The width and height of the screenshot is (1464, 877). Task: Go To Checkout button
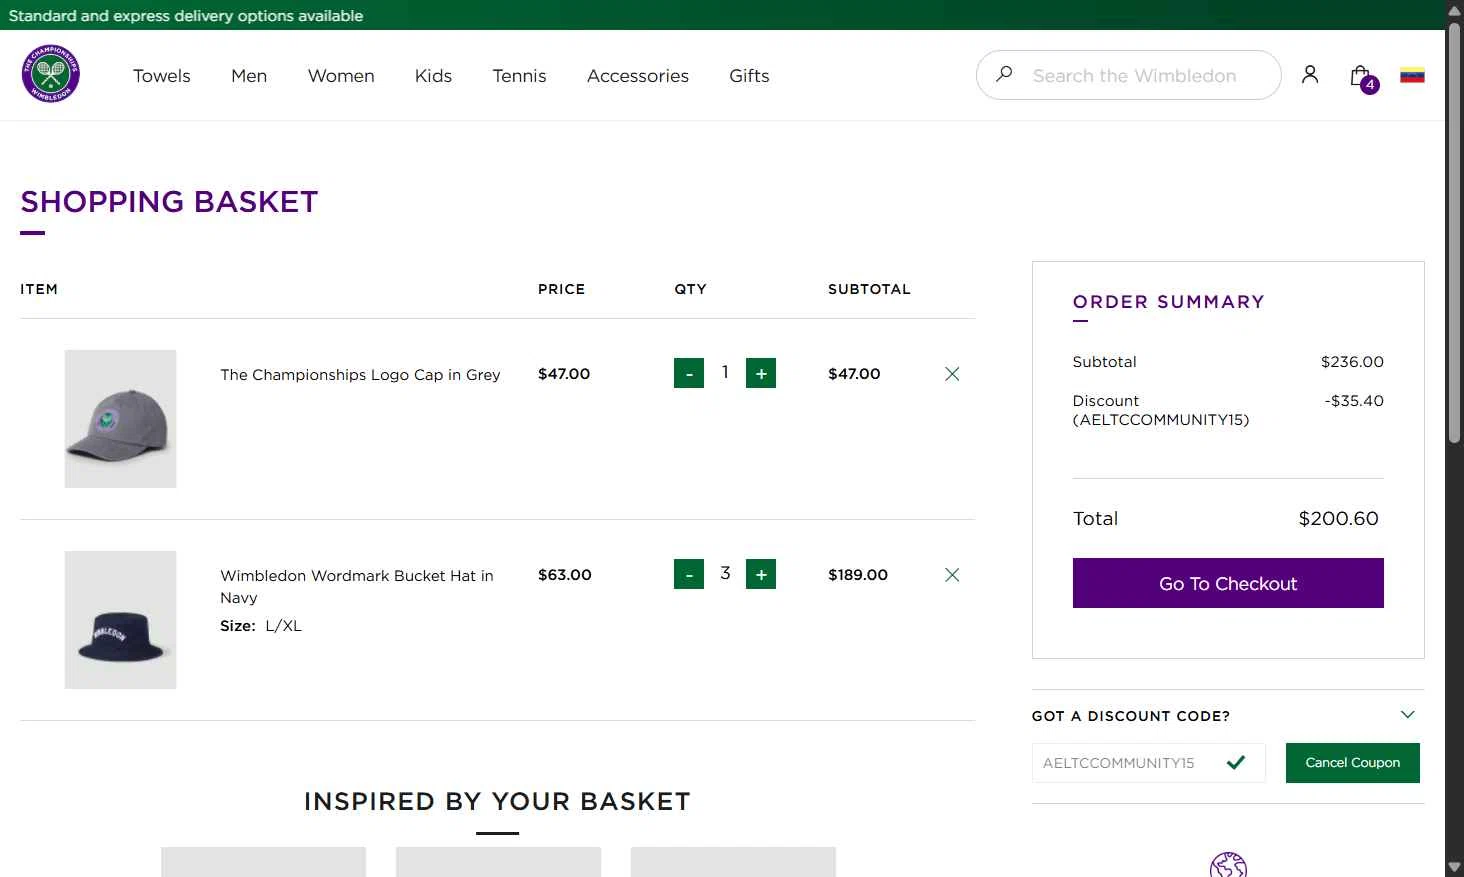click(1228, 583)
